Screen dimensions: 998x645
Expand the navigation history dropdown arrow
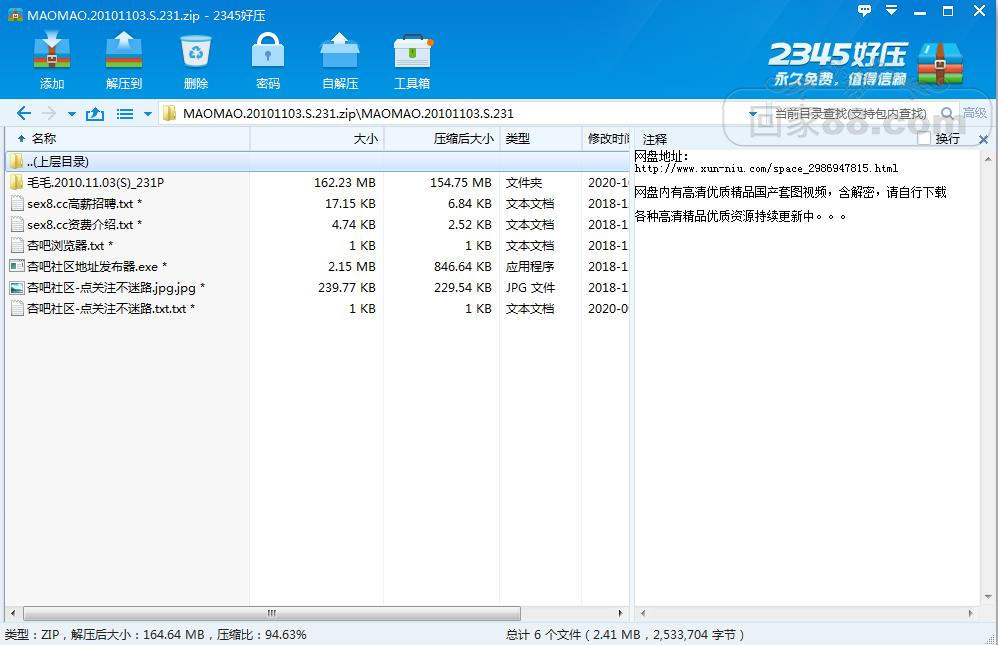click(x=72, y=114)
